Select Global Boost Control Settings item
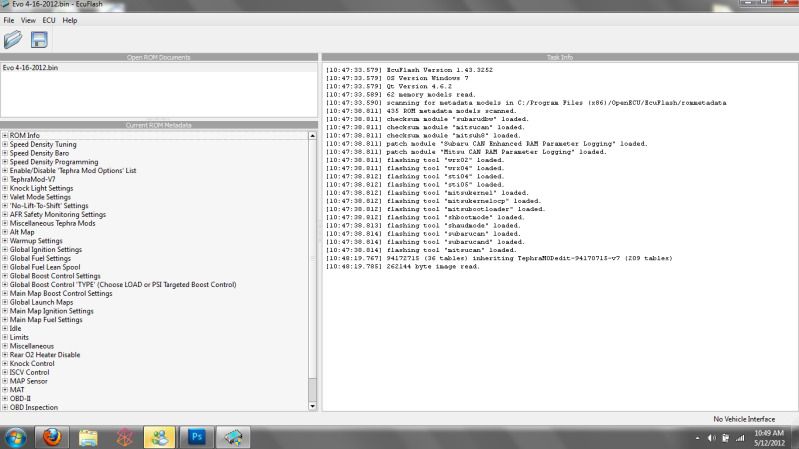The width and height of the screenshot is (799, 449). pyautogui.click(x=55, y=276)
